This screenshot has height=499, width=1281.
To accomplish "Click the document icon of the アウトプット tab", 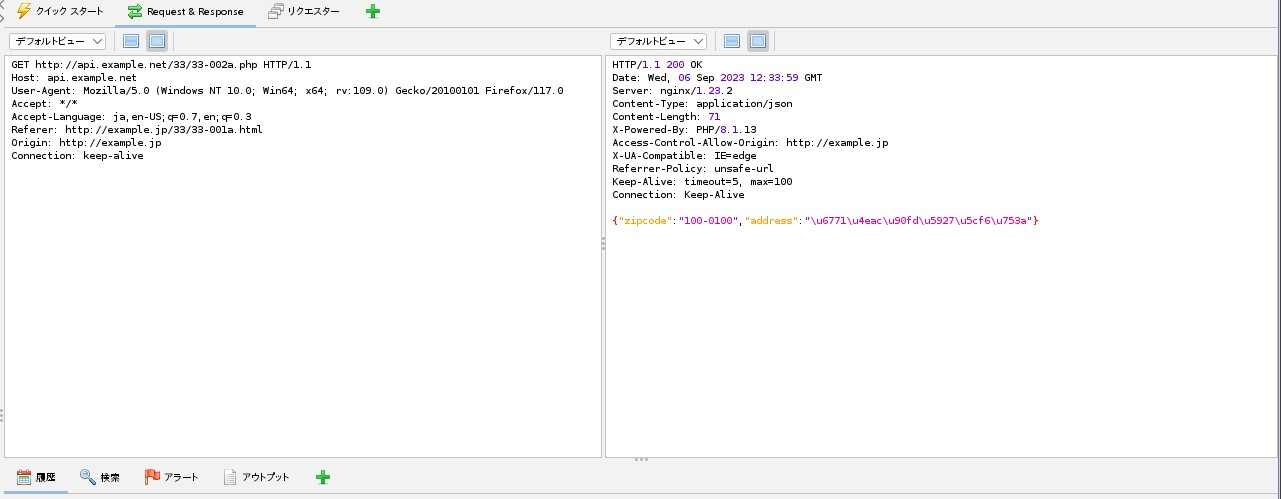I will click(230, 477).
